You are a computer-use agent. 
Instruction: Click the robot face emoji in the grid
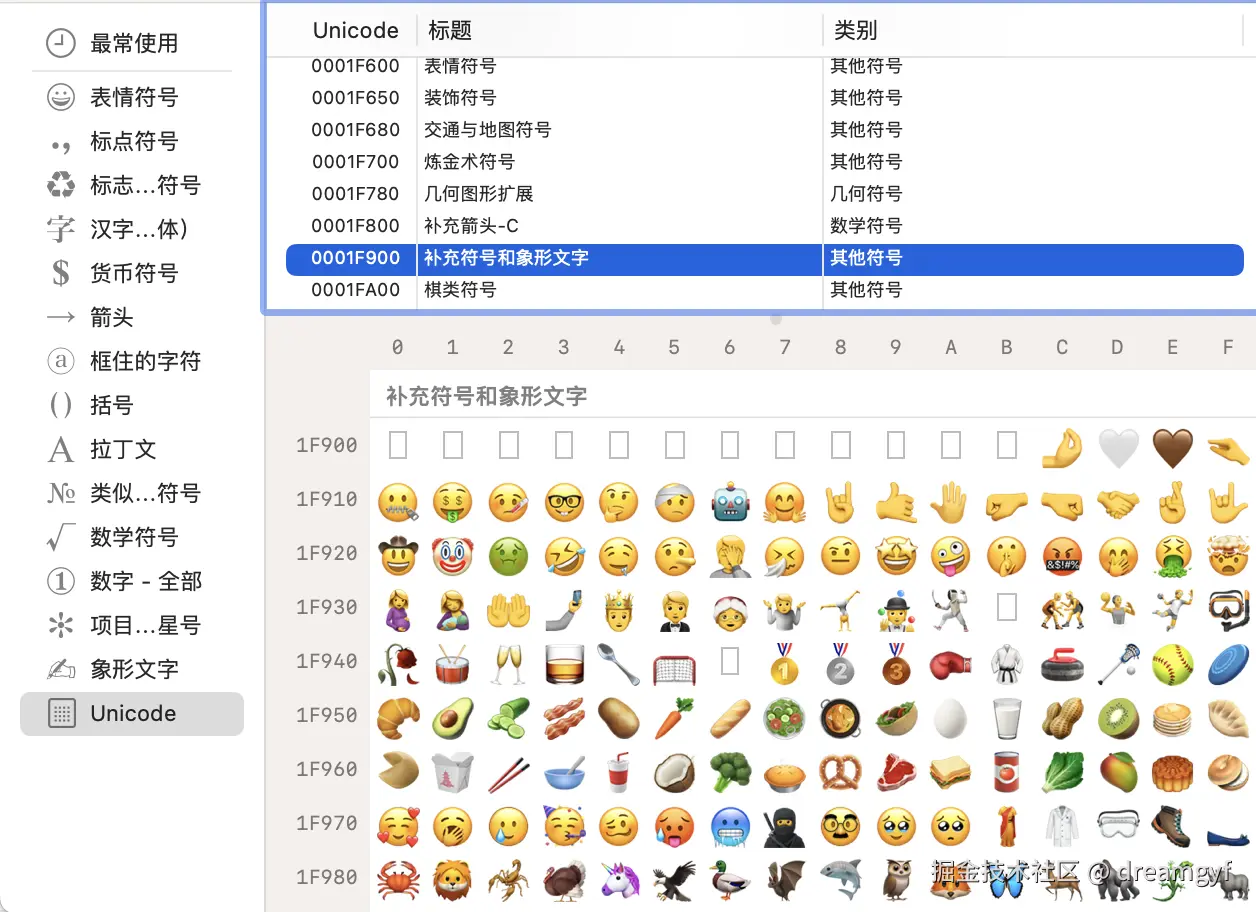click(730, 503)
